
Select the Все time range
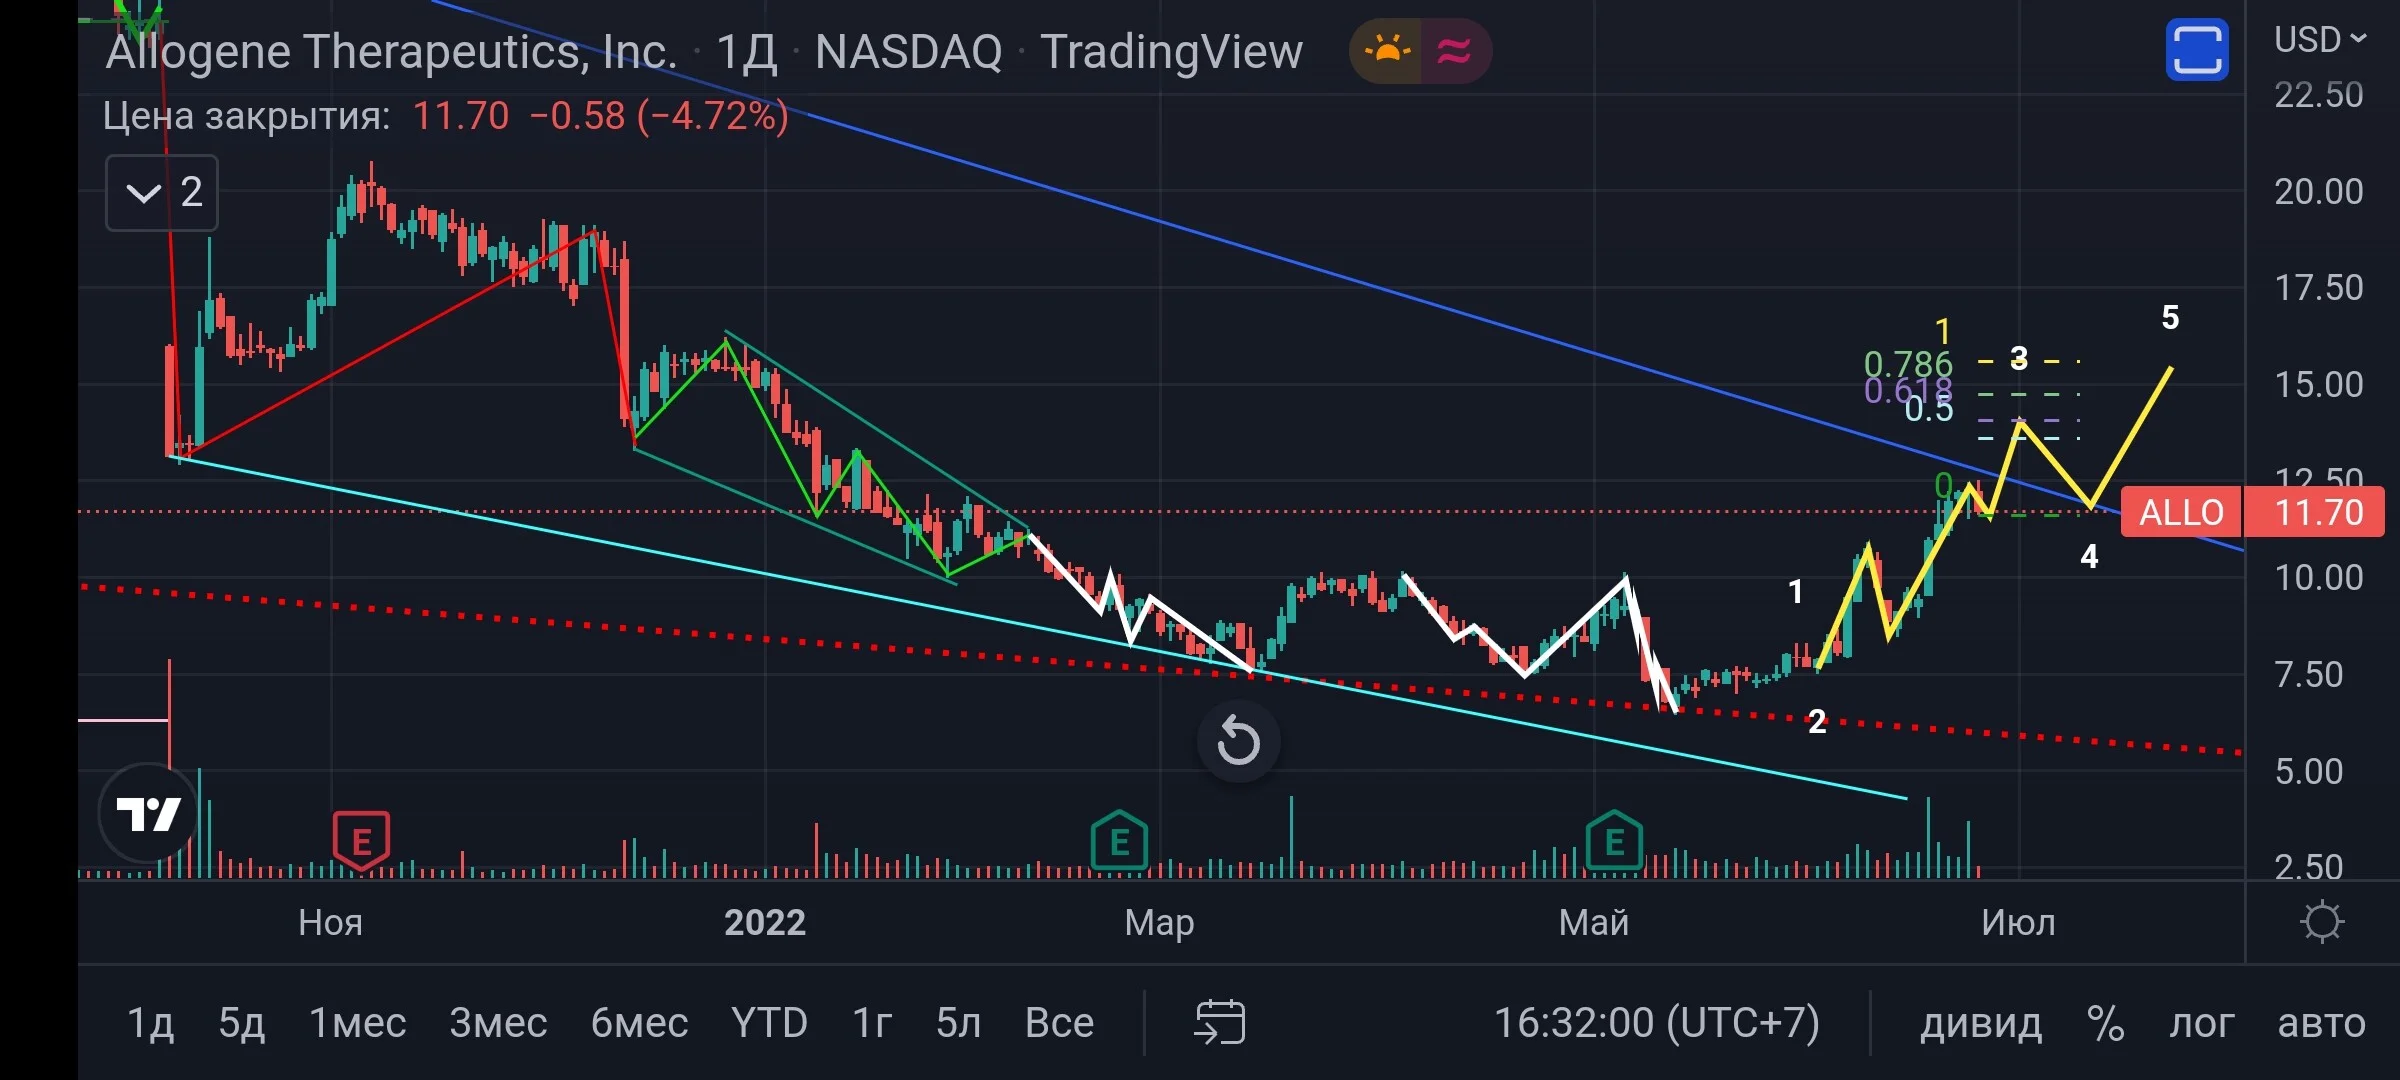1059,1023
